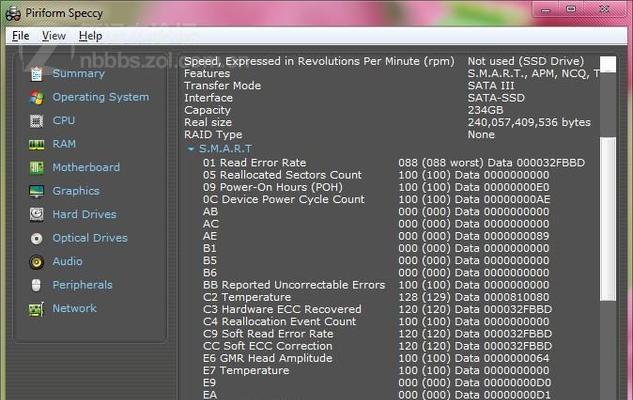
Task: Show CPU information
Action: (x=64, y=120)
